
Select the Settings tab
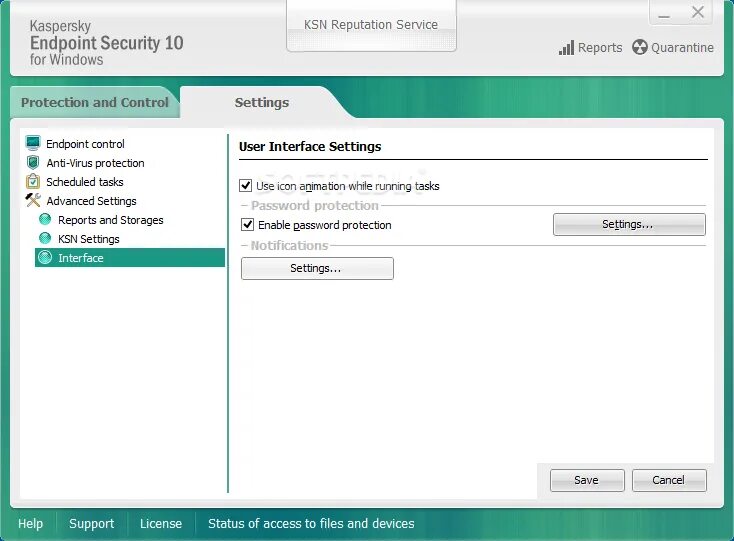coord(262,102)
